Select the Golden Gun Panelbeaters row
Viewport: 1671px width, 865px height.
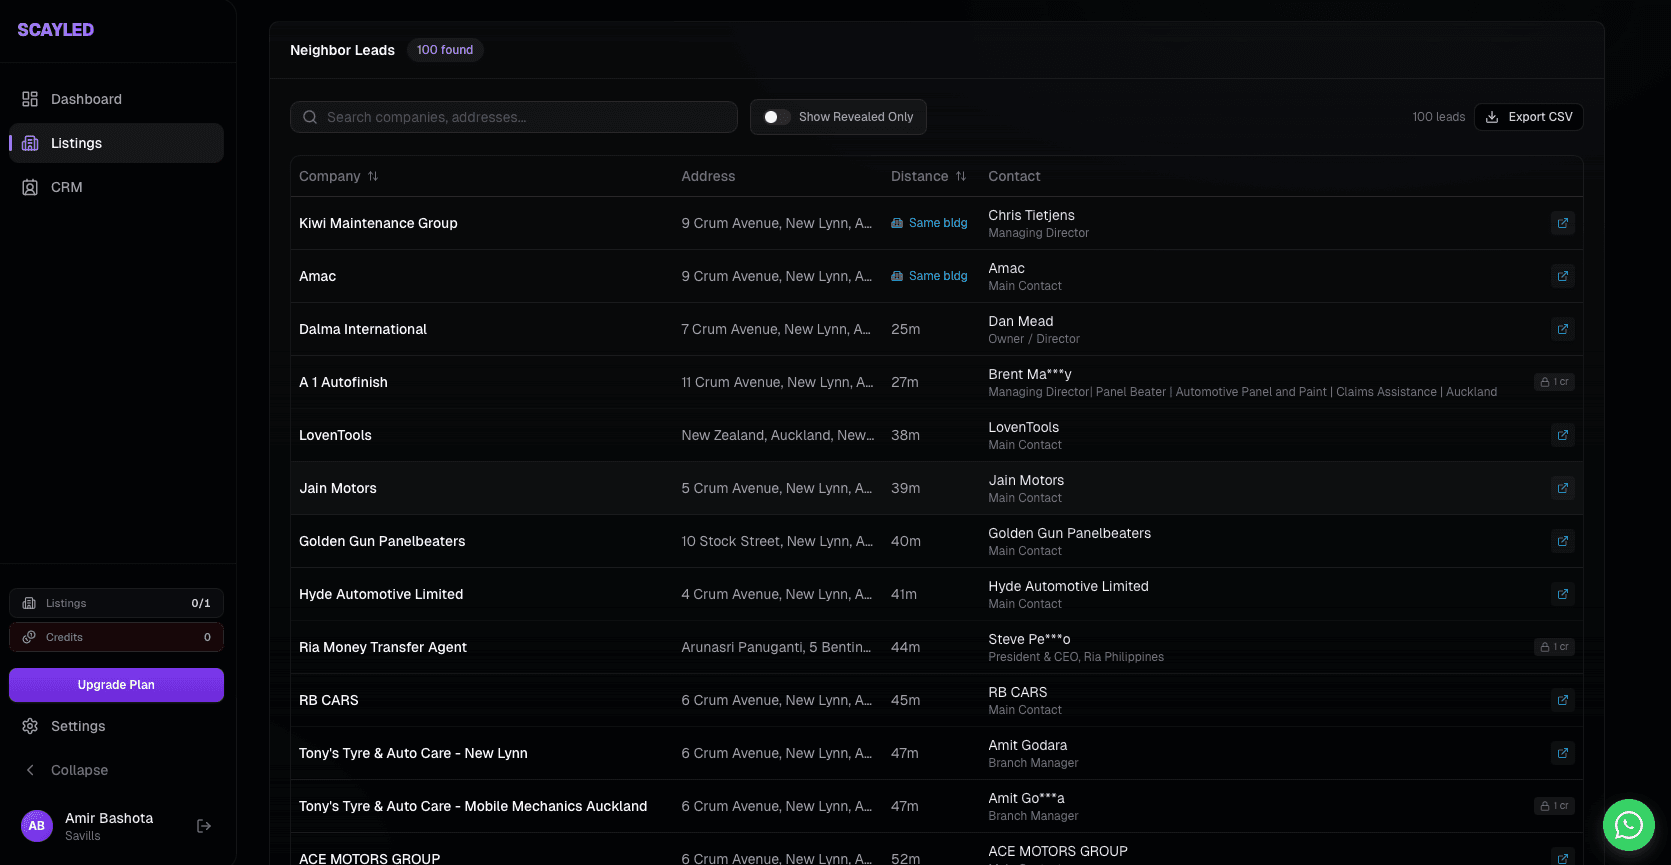coord(382,541)
